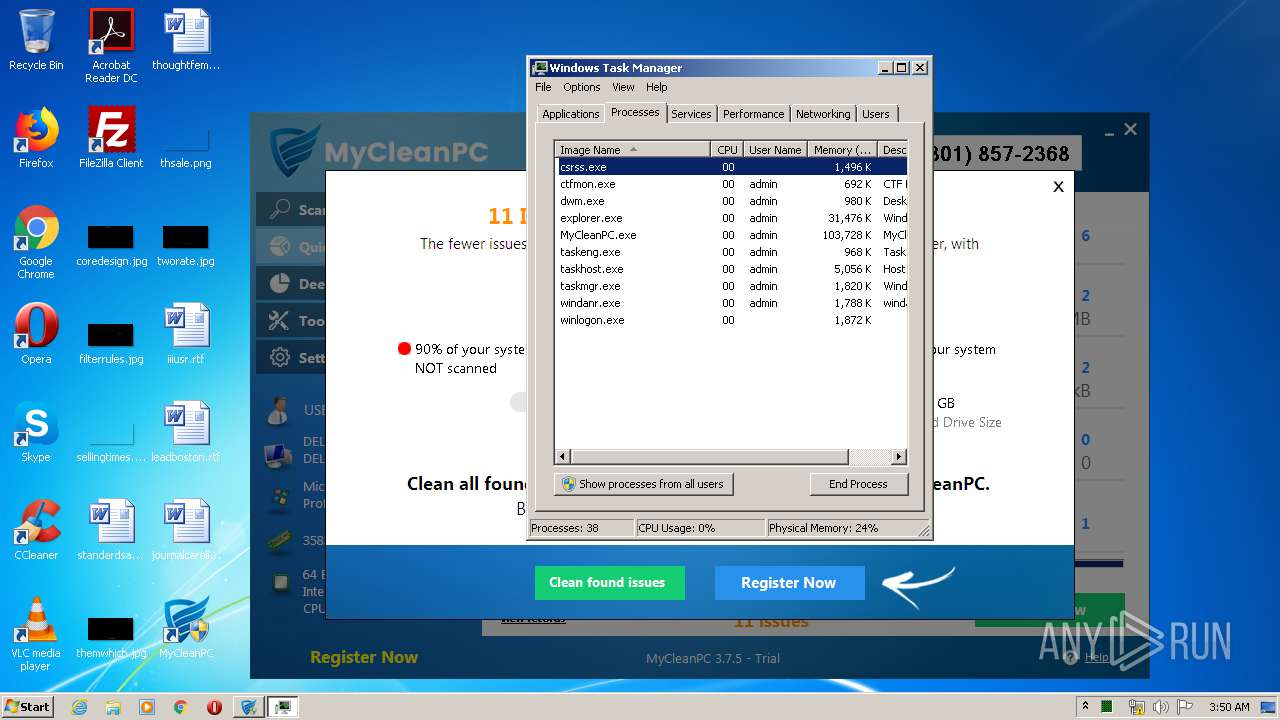The image size is (1280, 720).
Task: Open MyCleanPC desktop shortcut
Action: coord(186,628)
